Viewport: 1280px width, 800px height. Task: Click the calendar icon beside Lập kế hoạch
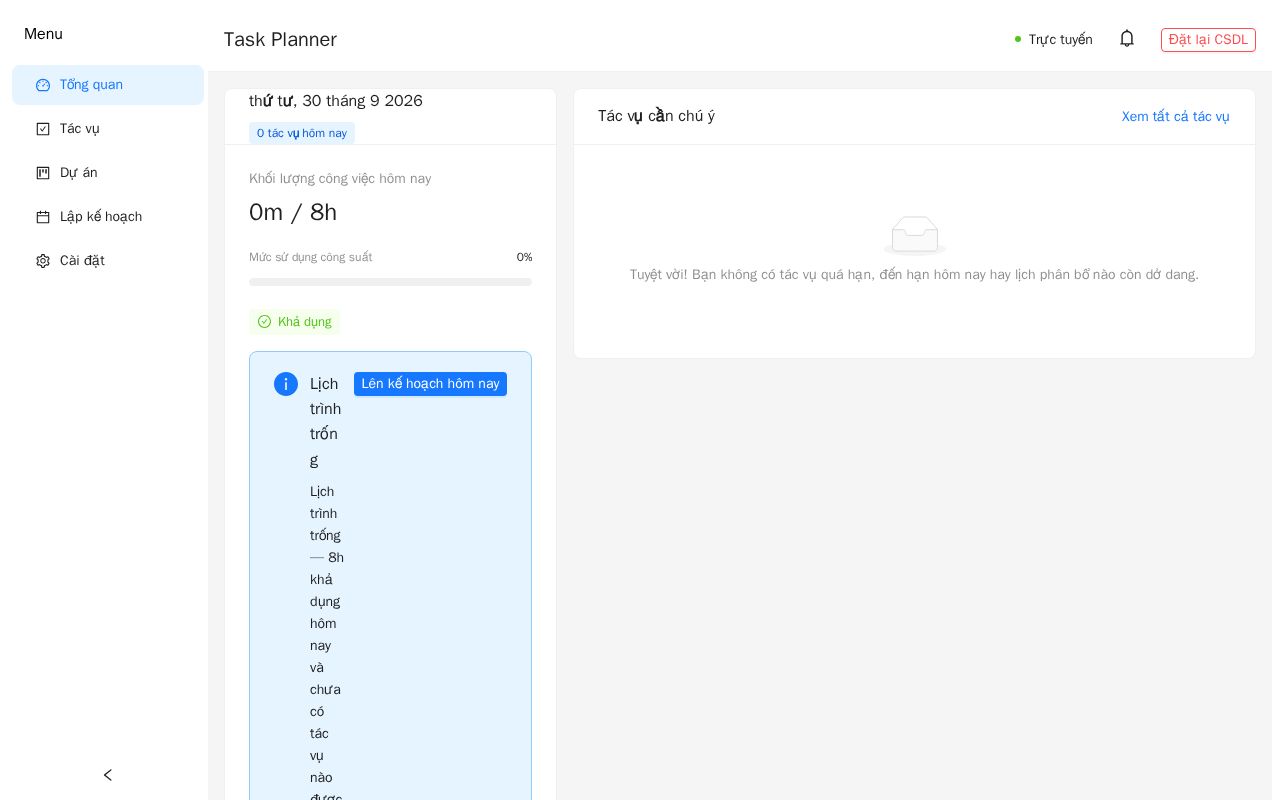click(x=43, y=217)
